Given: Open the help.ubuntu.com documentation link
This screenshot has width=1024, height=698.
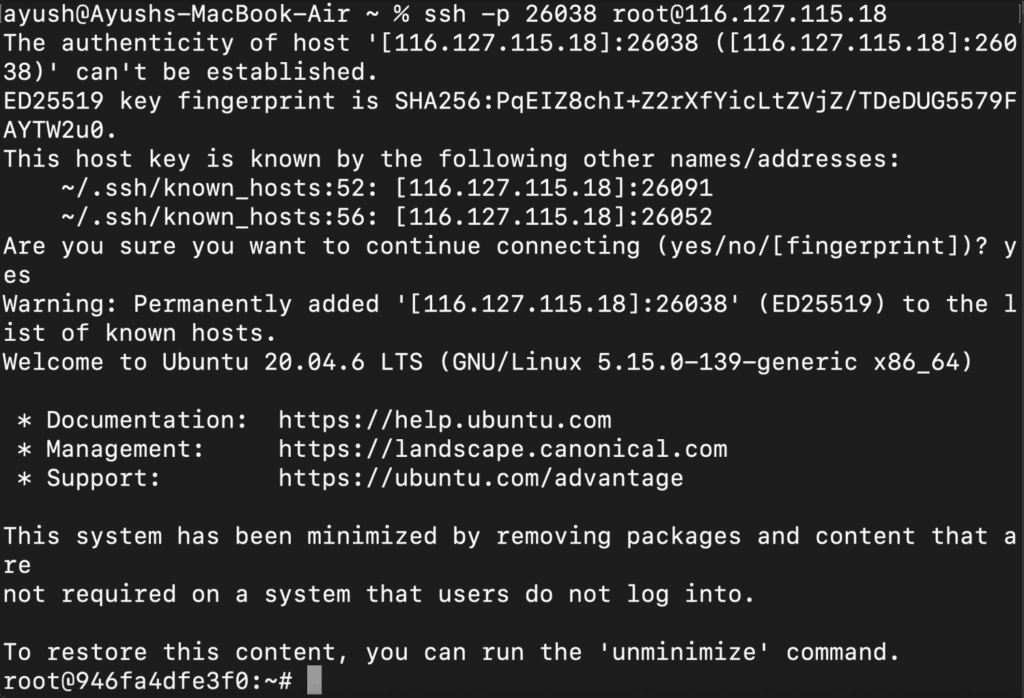Looking at the screenshot, I should pos(445,420).
